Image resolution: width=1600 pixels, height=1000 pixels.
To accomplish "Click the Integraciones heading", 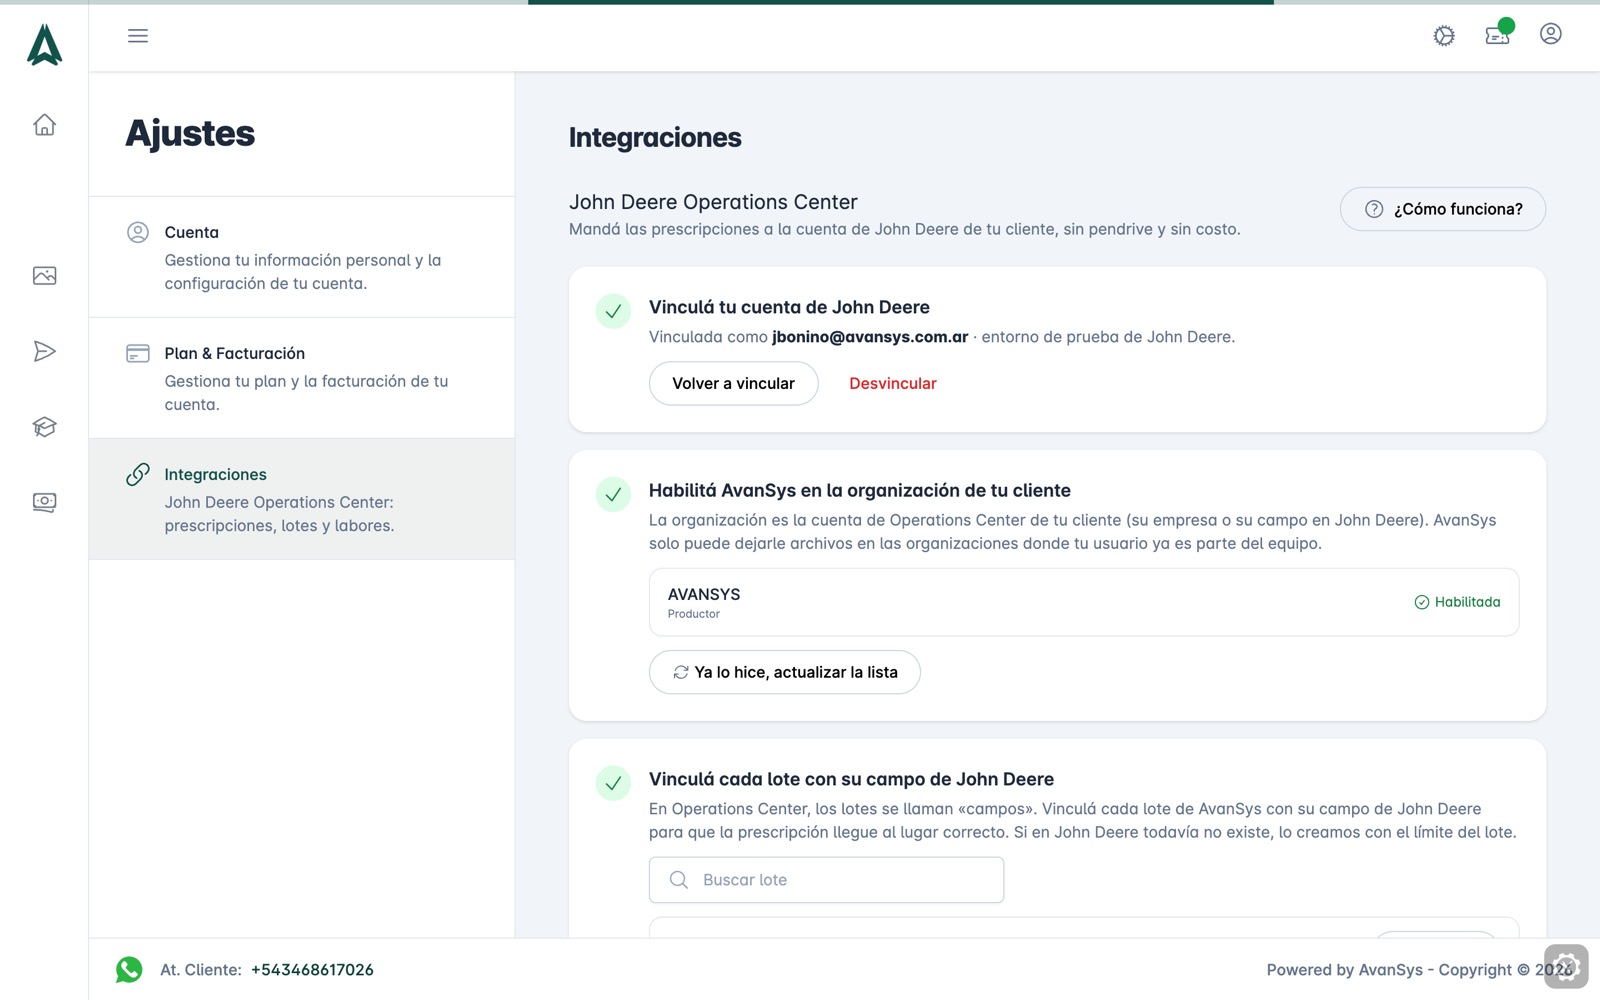I will 655,138.
